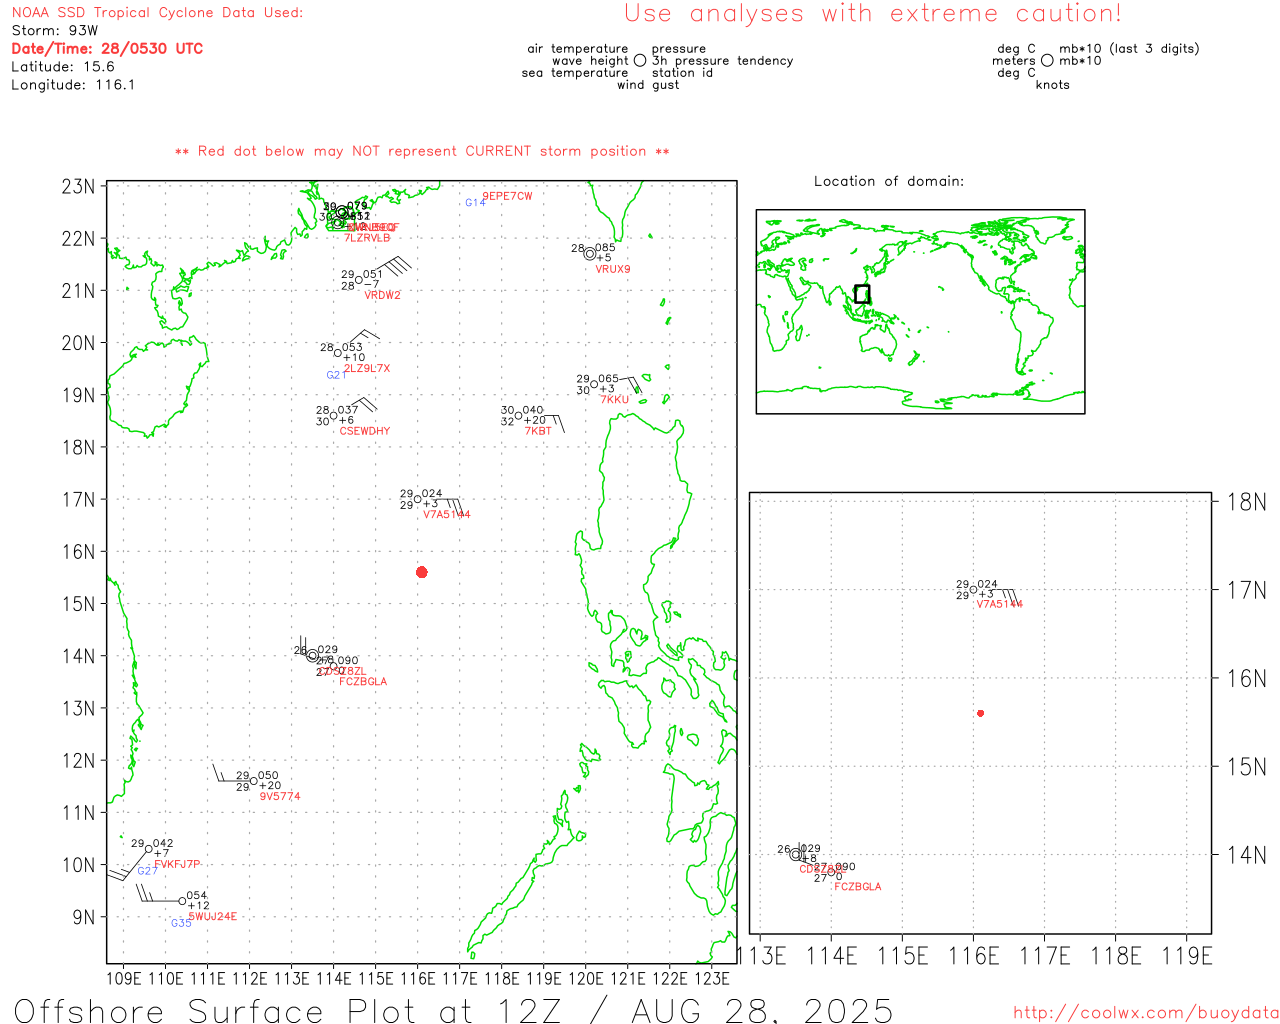Screen dimensions: 1280x1024
Task: Click the 'station id' legend entry
Action: pos(682,73)
